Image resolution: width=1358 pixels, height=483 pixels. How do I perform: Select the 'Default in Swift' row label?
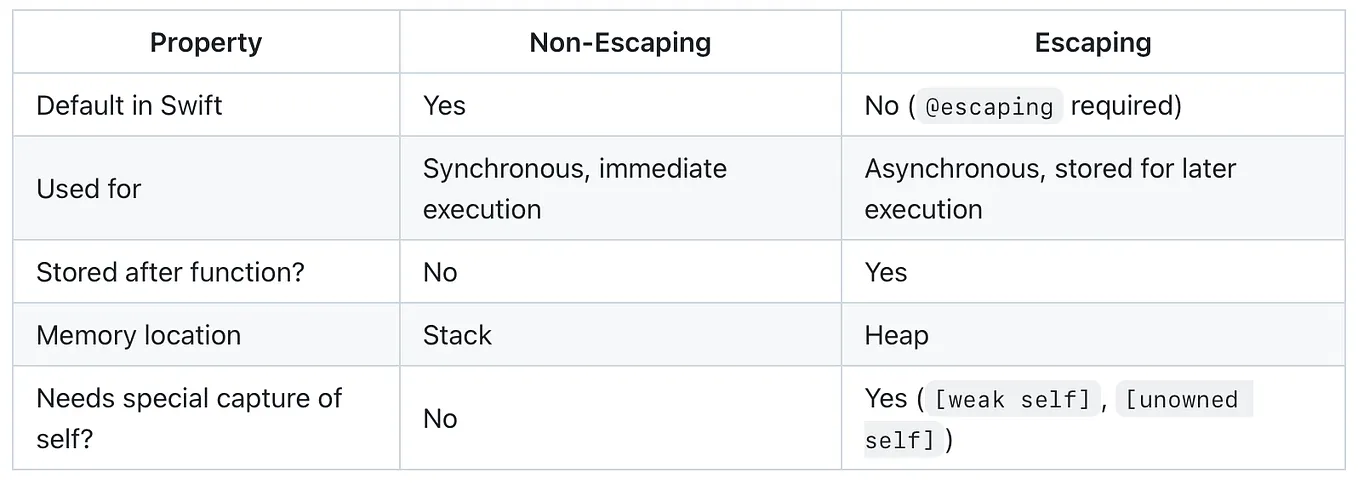(x=129, y=106)
